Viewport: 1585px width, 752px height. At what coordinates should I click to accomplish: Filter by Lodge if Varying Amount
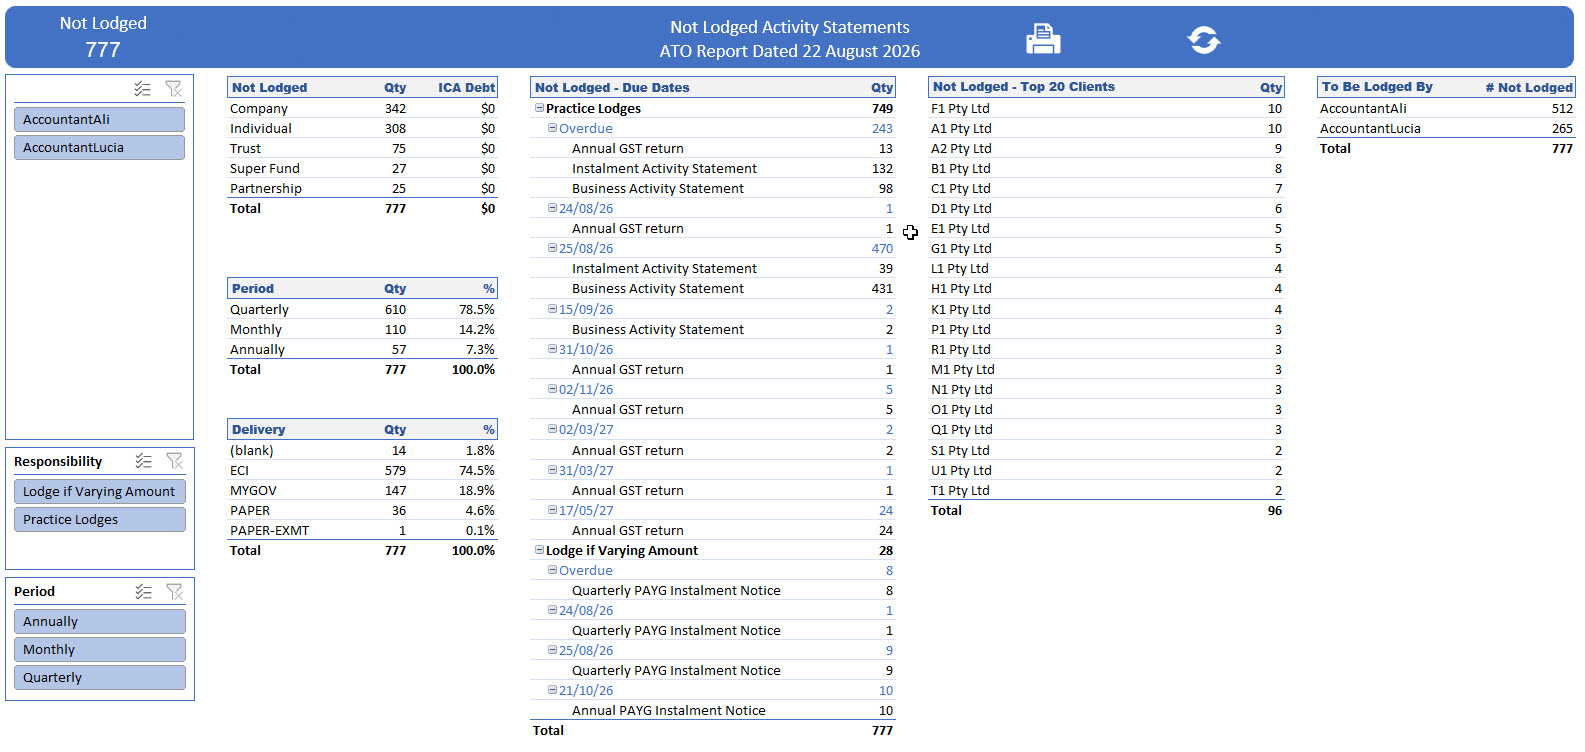point(99,491)
